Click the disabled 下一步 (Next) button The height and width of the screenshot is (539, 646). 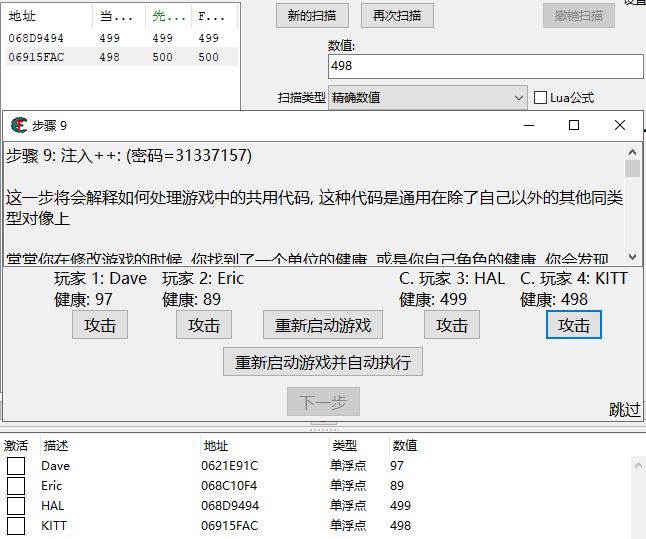tap(323, 401)
